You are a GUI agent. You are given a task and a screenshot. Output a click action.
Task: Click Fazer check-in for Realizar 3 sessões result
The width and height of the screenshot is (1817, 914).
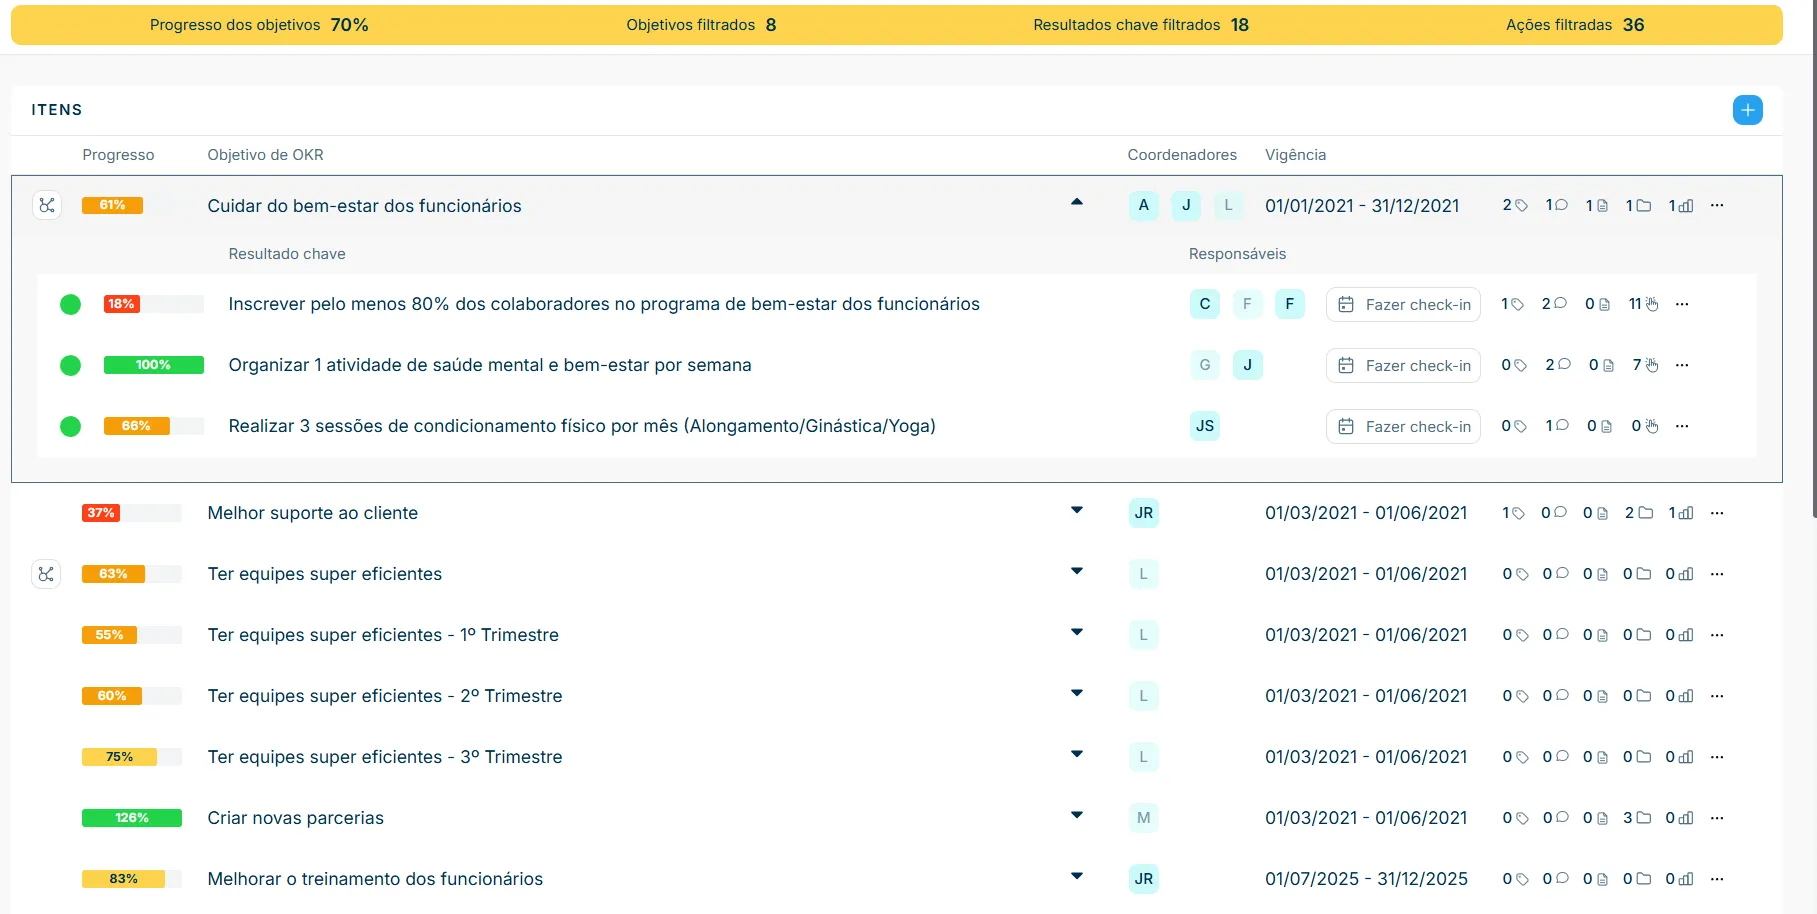(1403, 426)
